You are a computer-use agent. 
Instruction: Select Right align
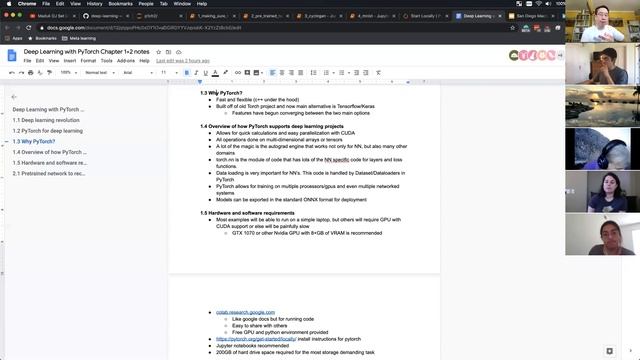point(291,73)
